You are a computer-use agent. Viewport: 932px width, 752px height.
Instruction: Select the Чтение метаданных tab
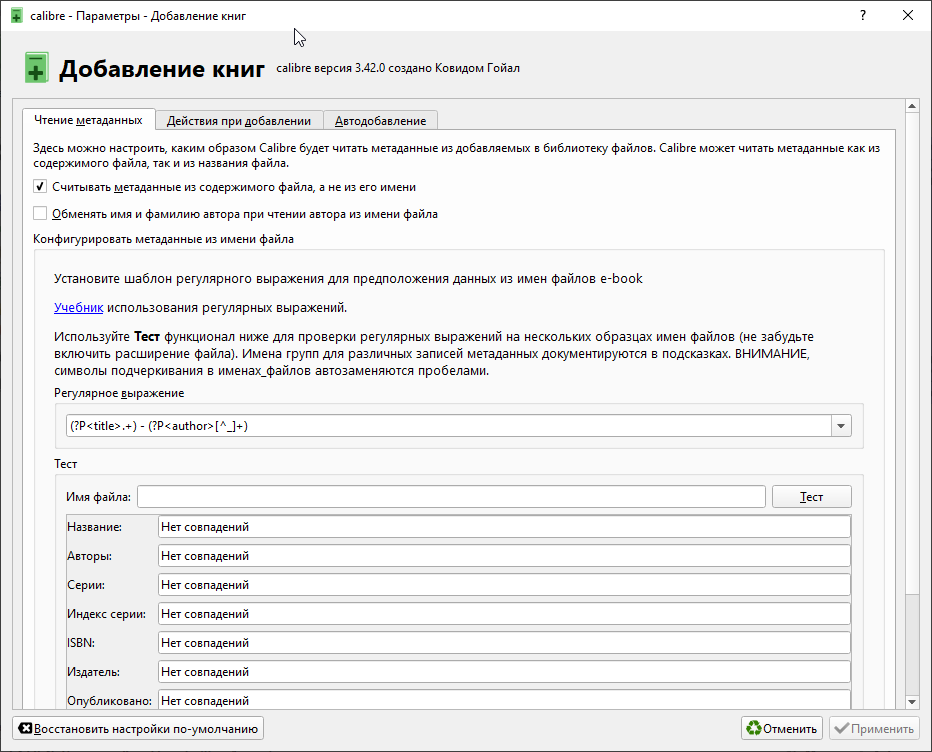click(88, 120)
